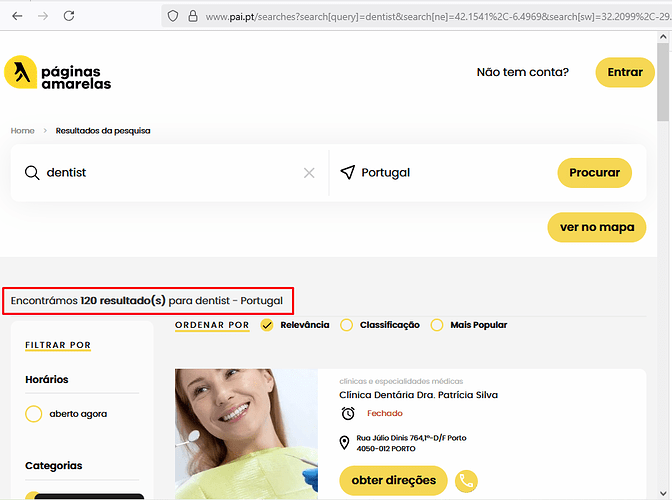Enable the aberto agora filter

pos(34,413)
